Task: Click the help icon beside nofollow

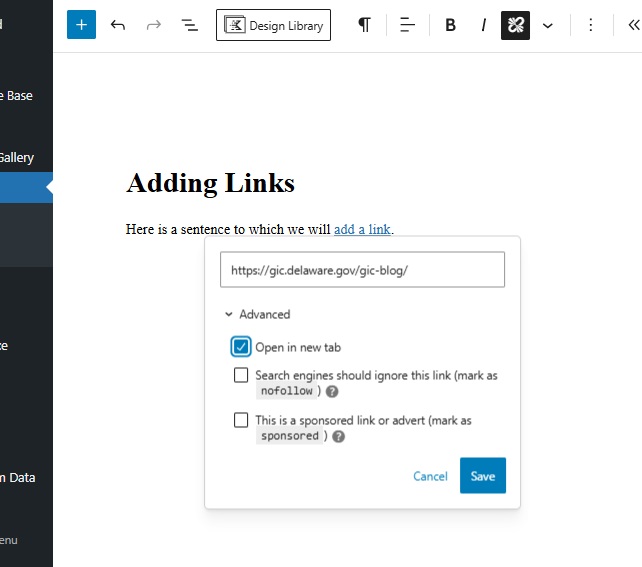Action: tap(332, 392)
